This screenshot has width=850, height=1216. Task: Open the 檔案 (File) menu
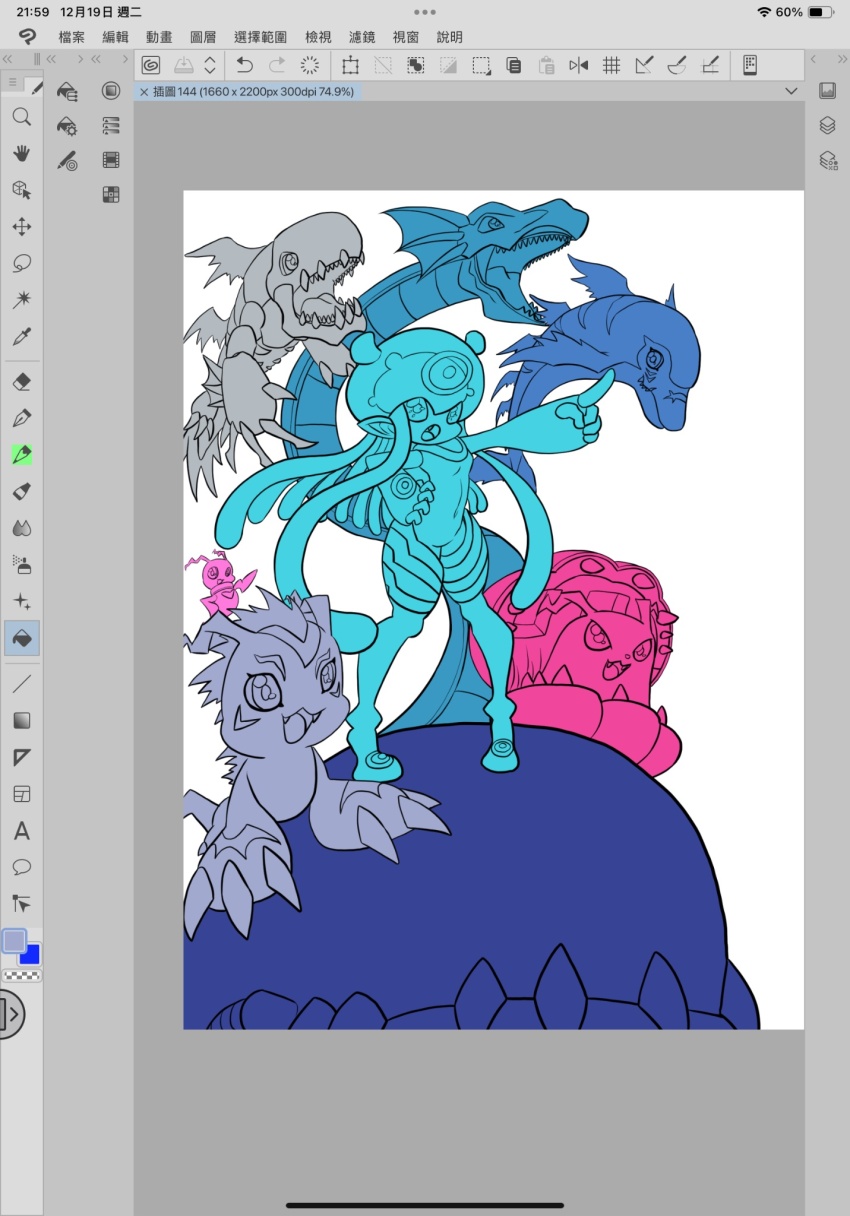click(x=71, y=37)
